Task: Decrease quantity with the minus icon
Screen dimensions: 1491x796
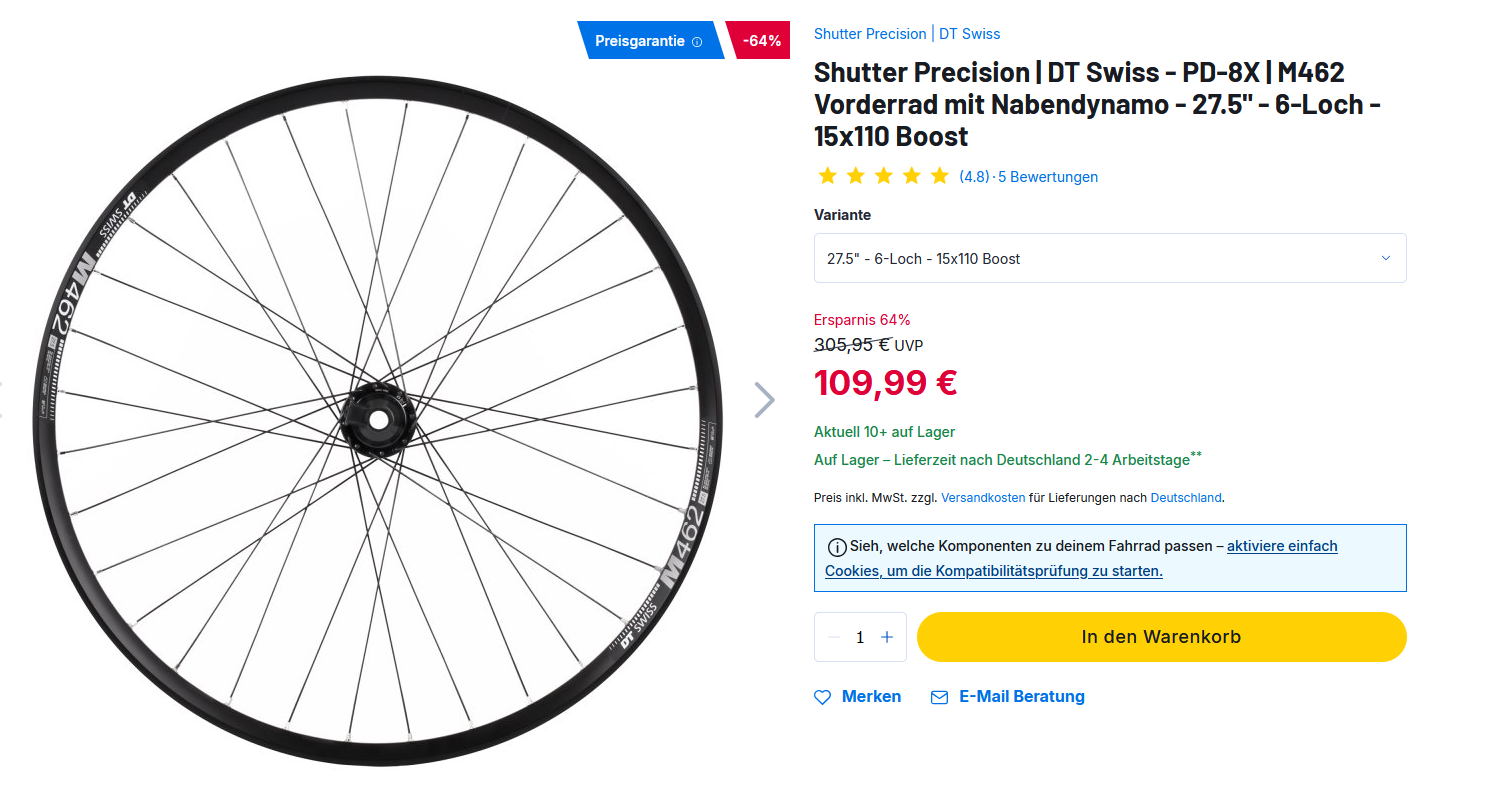Action: pyautogui.click(x=833, y=637)
